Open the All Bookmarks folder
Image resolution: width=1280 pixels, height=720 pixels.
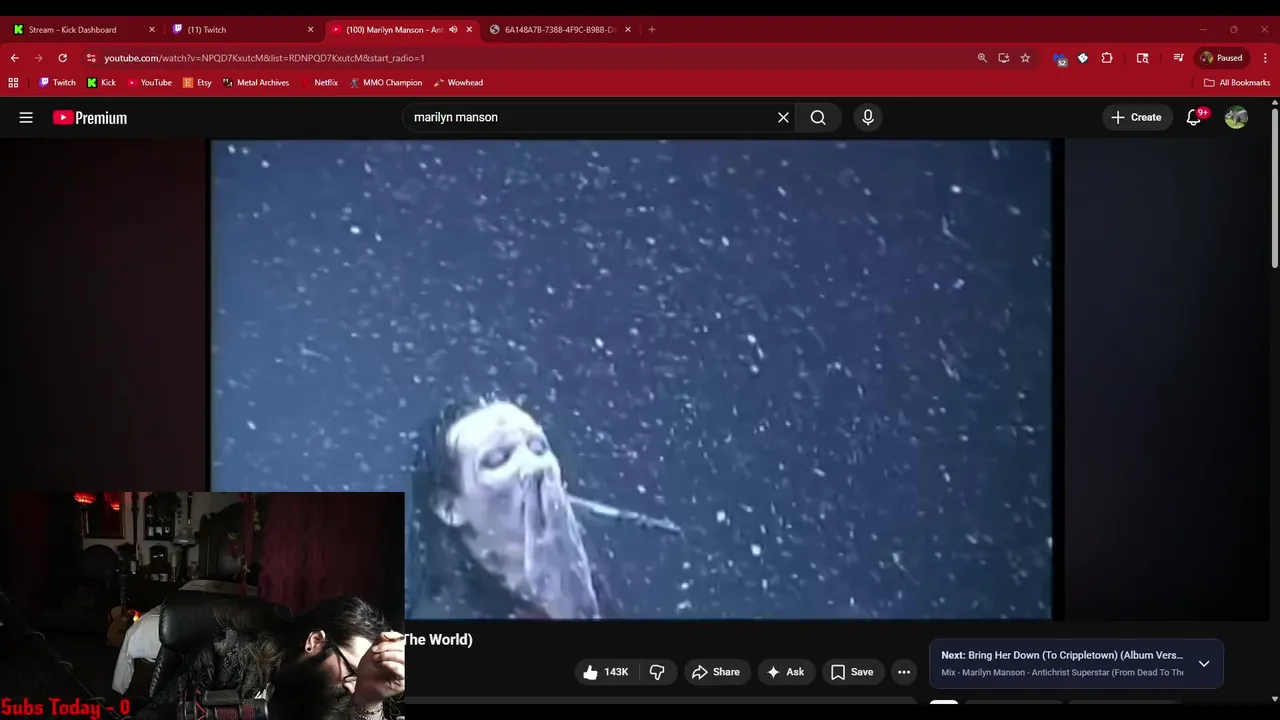pos(1237,83)
